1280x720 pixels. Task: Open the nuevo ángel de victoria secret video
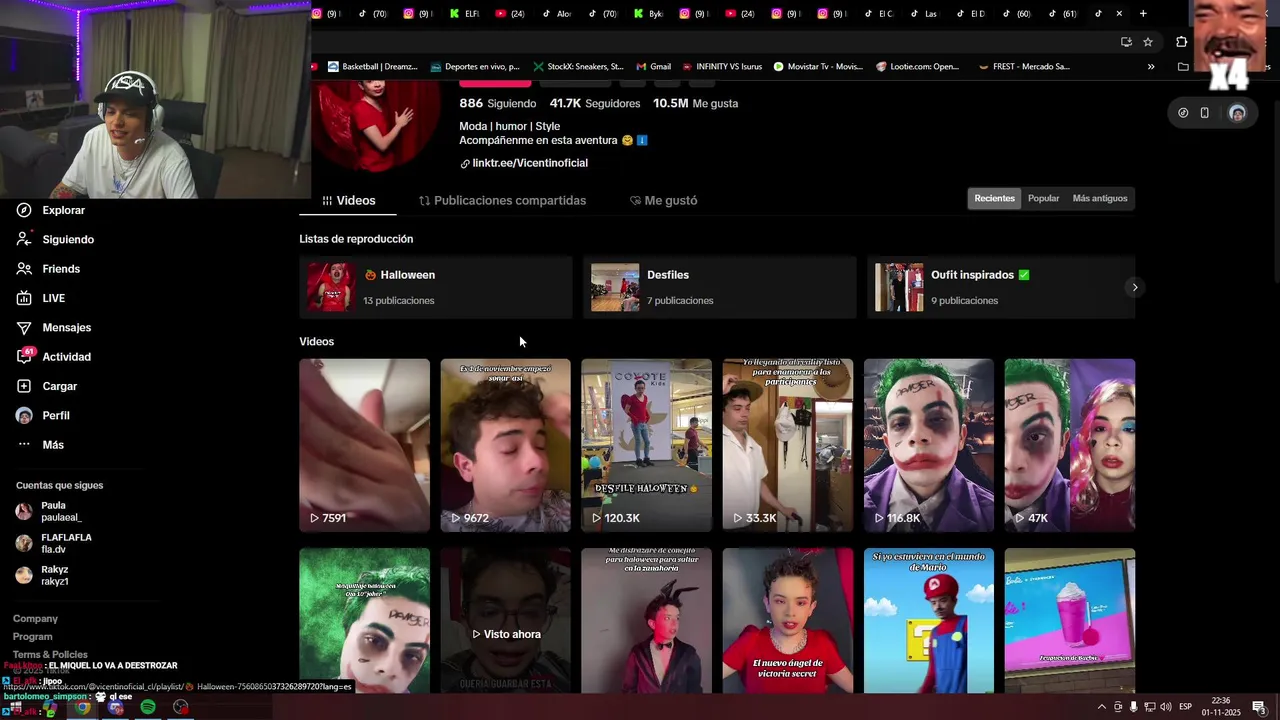click(x=787, y=620)
